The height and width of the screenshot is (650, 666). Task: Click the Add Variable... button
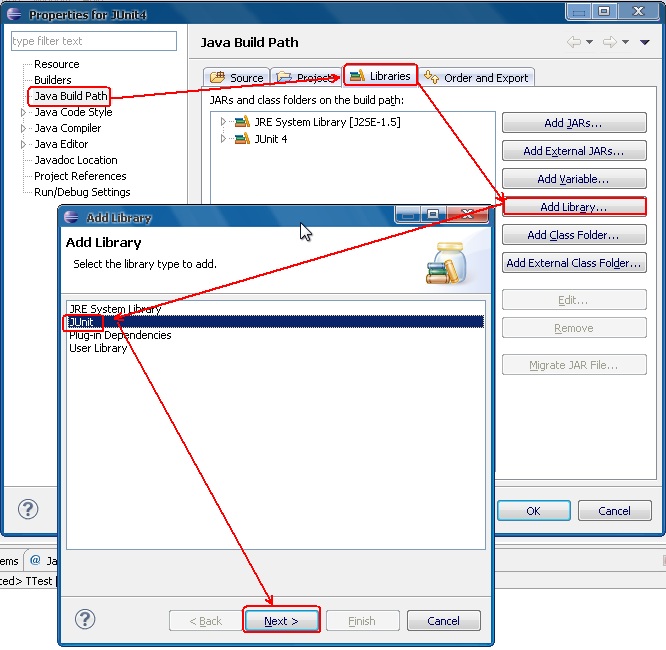(574, 179)
